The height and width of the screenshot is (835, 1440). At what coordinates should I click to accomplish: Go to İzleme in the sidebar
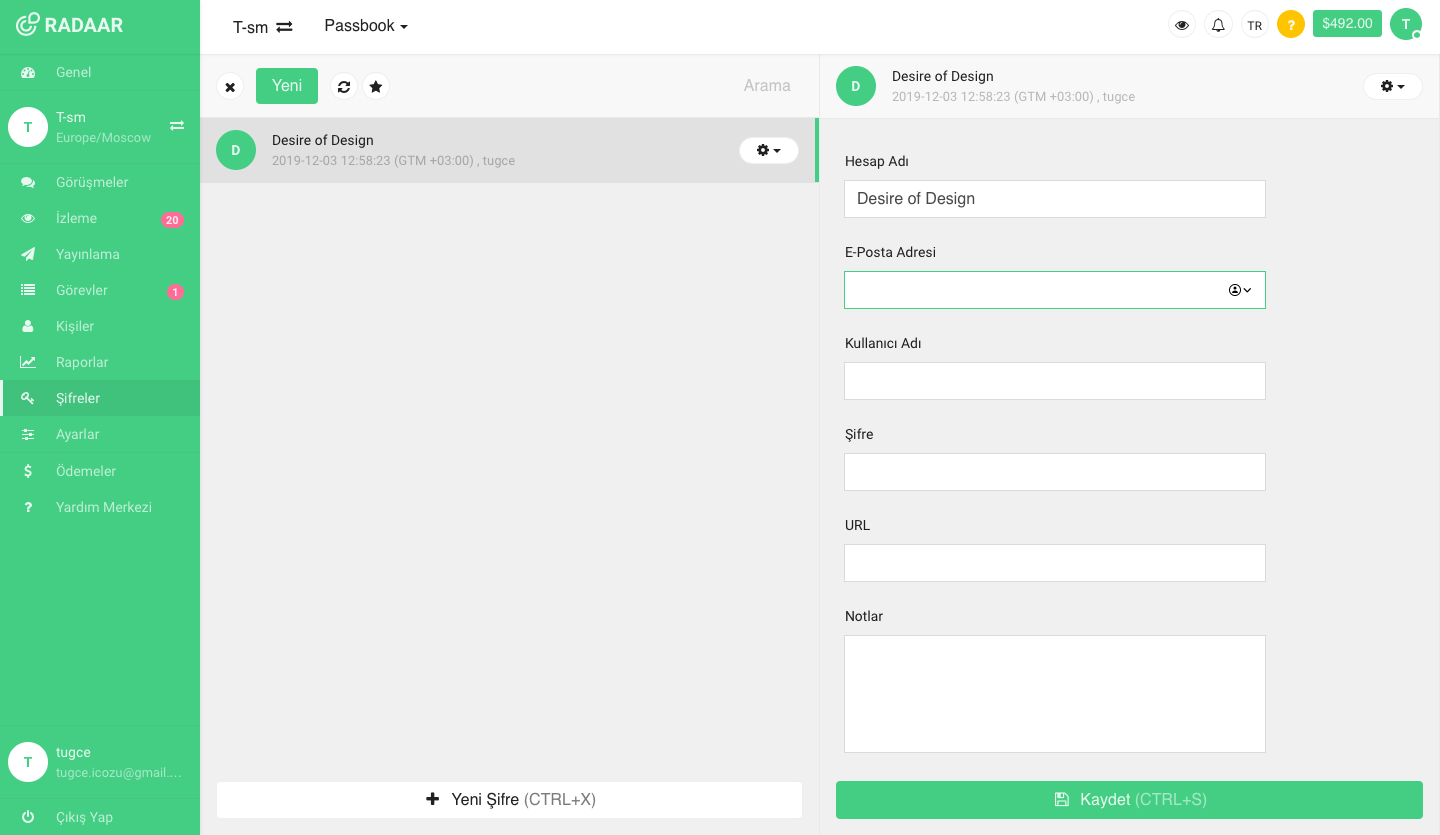[x=76, y=218]
